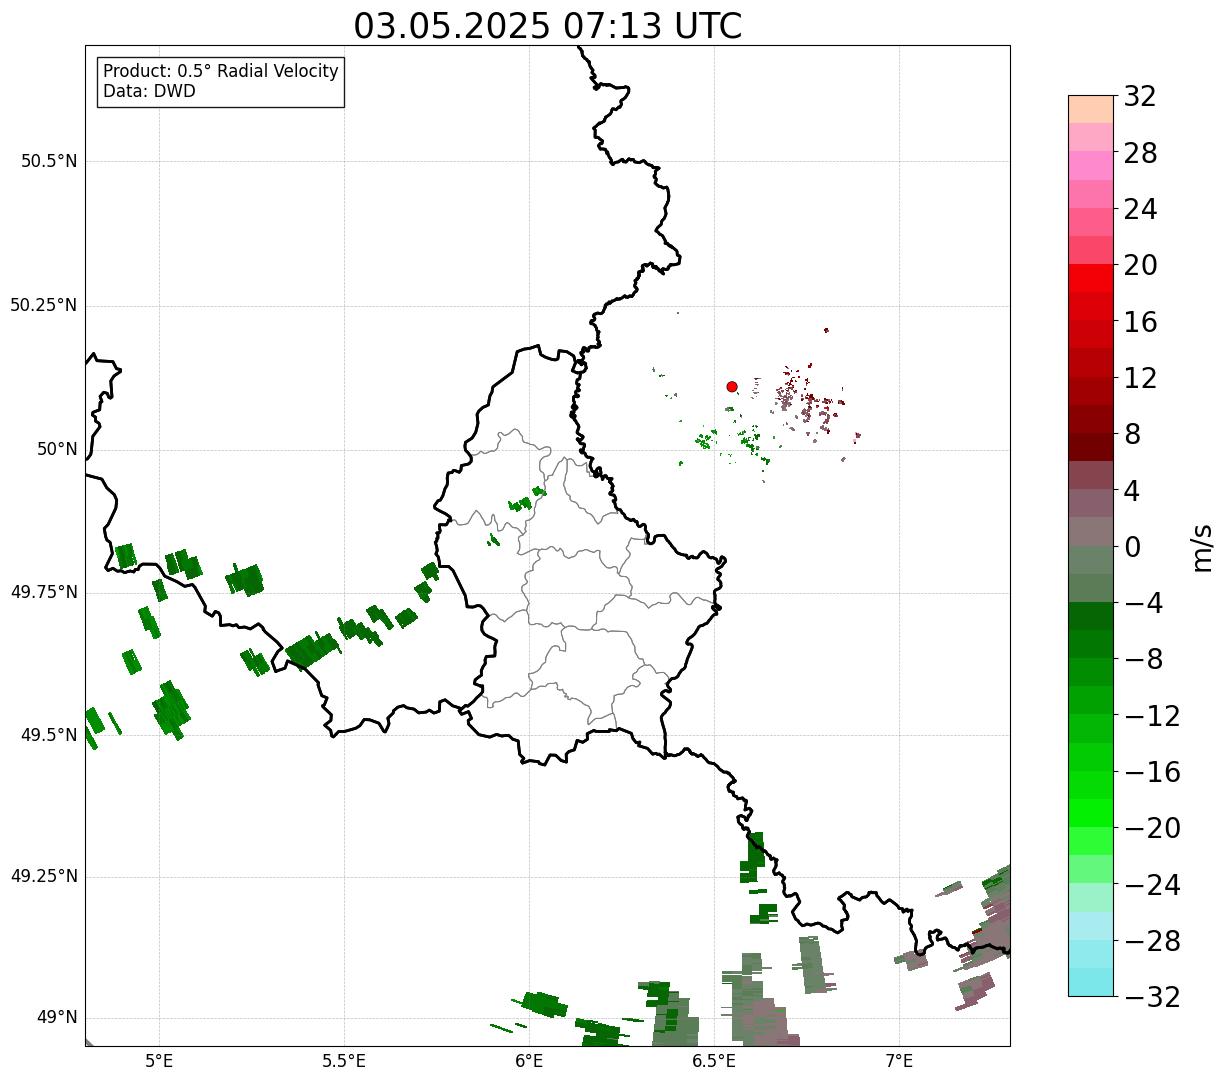
Task: Click the 49.75°N latitude label
Action: point(44,592)
